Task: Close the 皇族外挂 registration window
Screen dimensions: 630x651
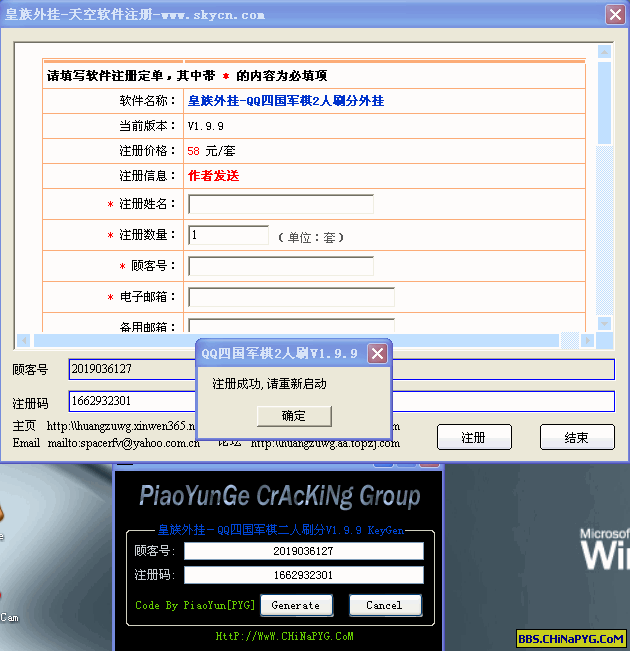Action: 615,15
